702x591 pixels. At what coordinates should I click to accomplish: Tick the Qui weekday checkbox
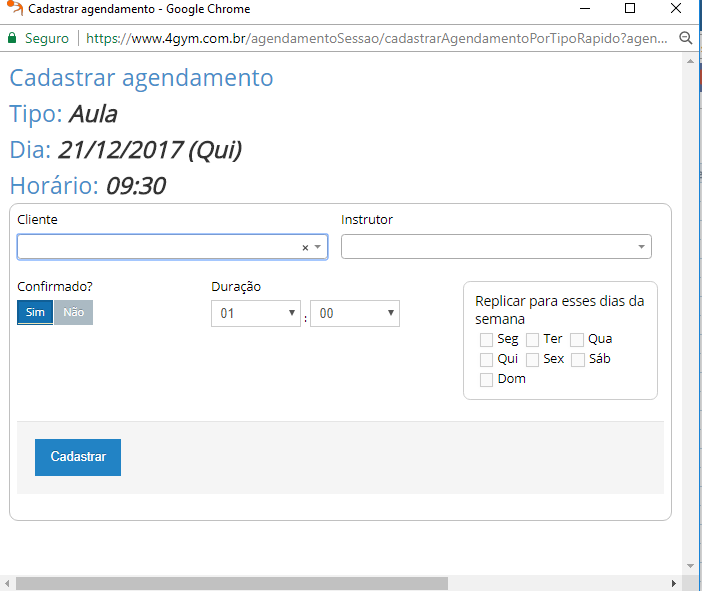(x=486, y=360)
